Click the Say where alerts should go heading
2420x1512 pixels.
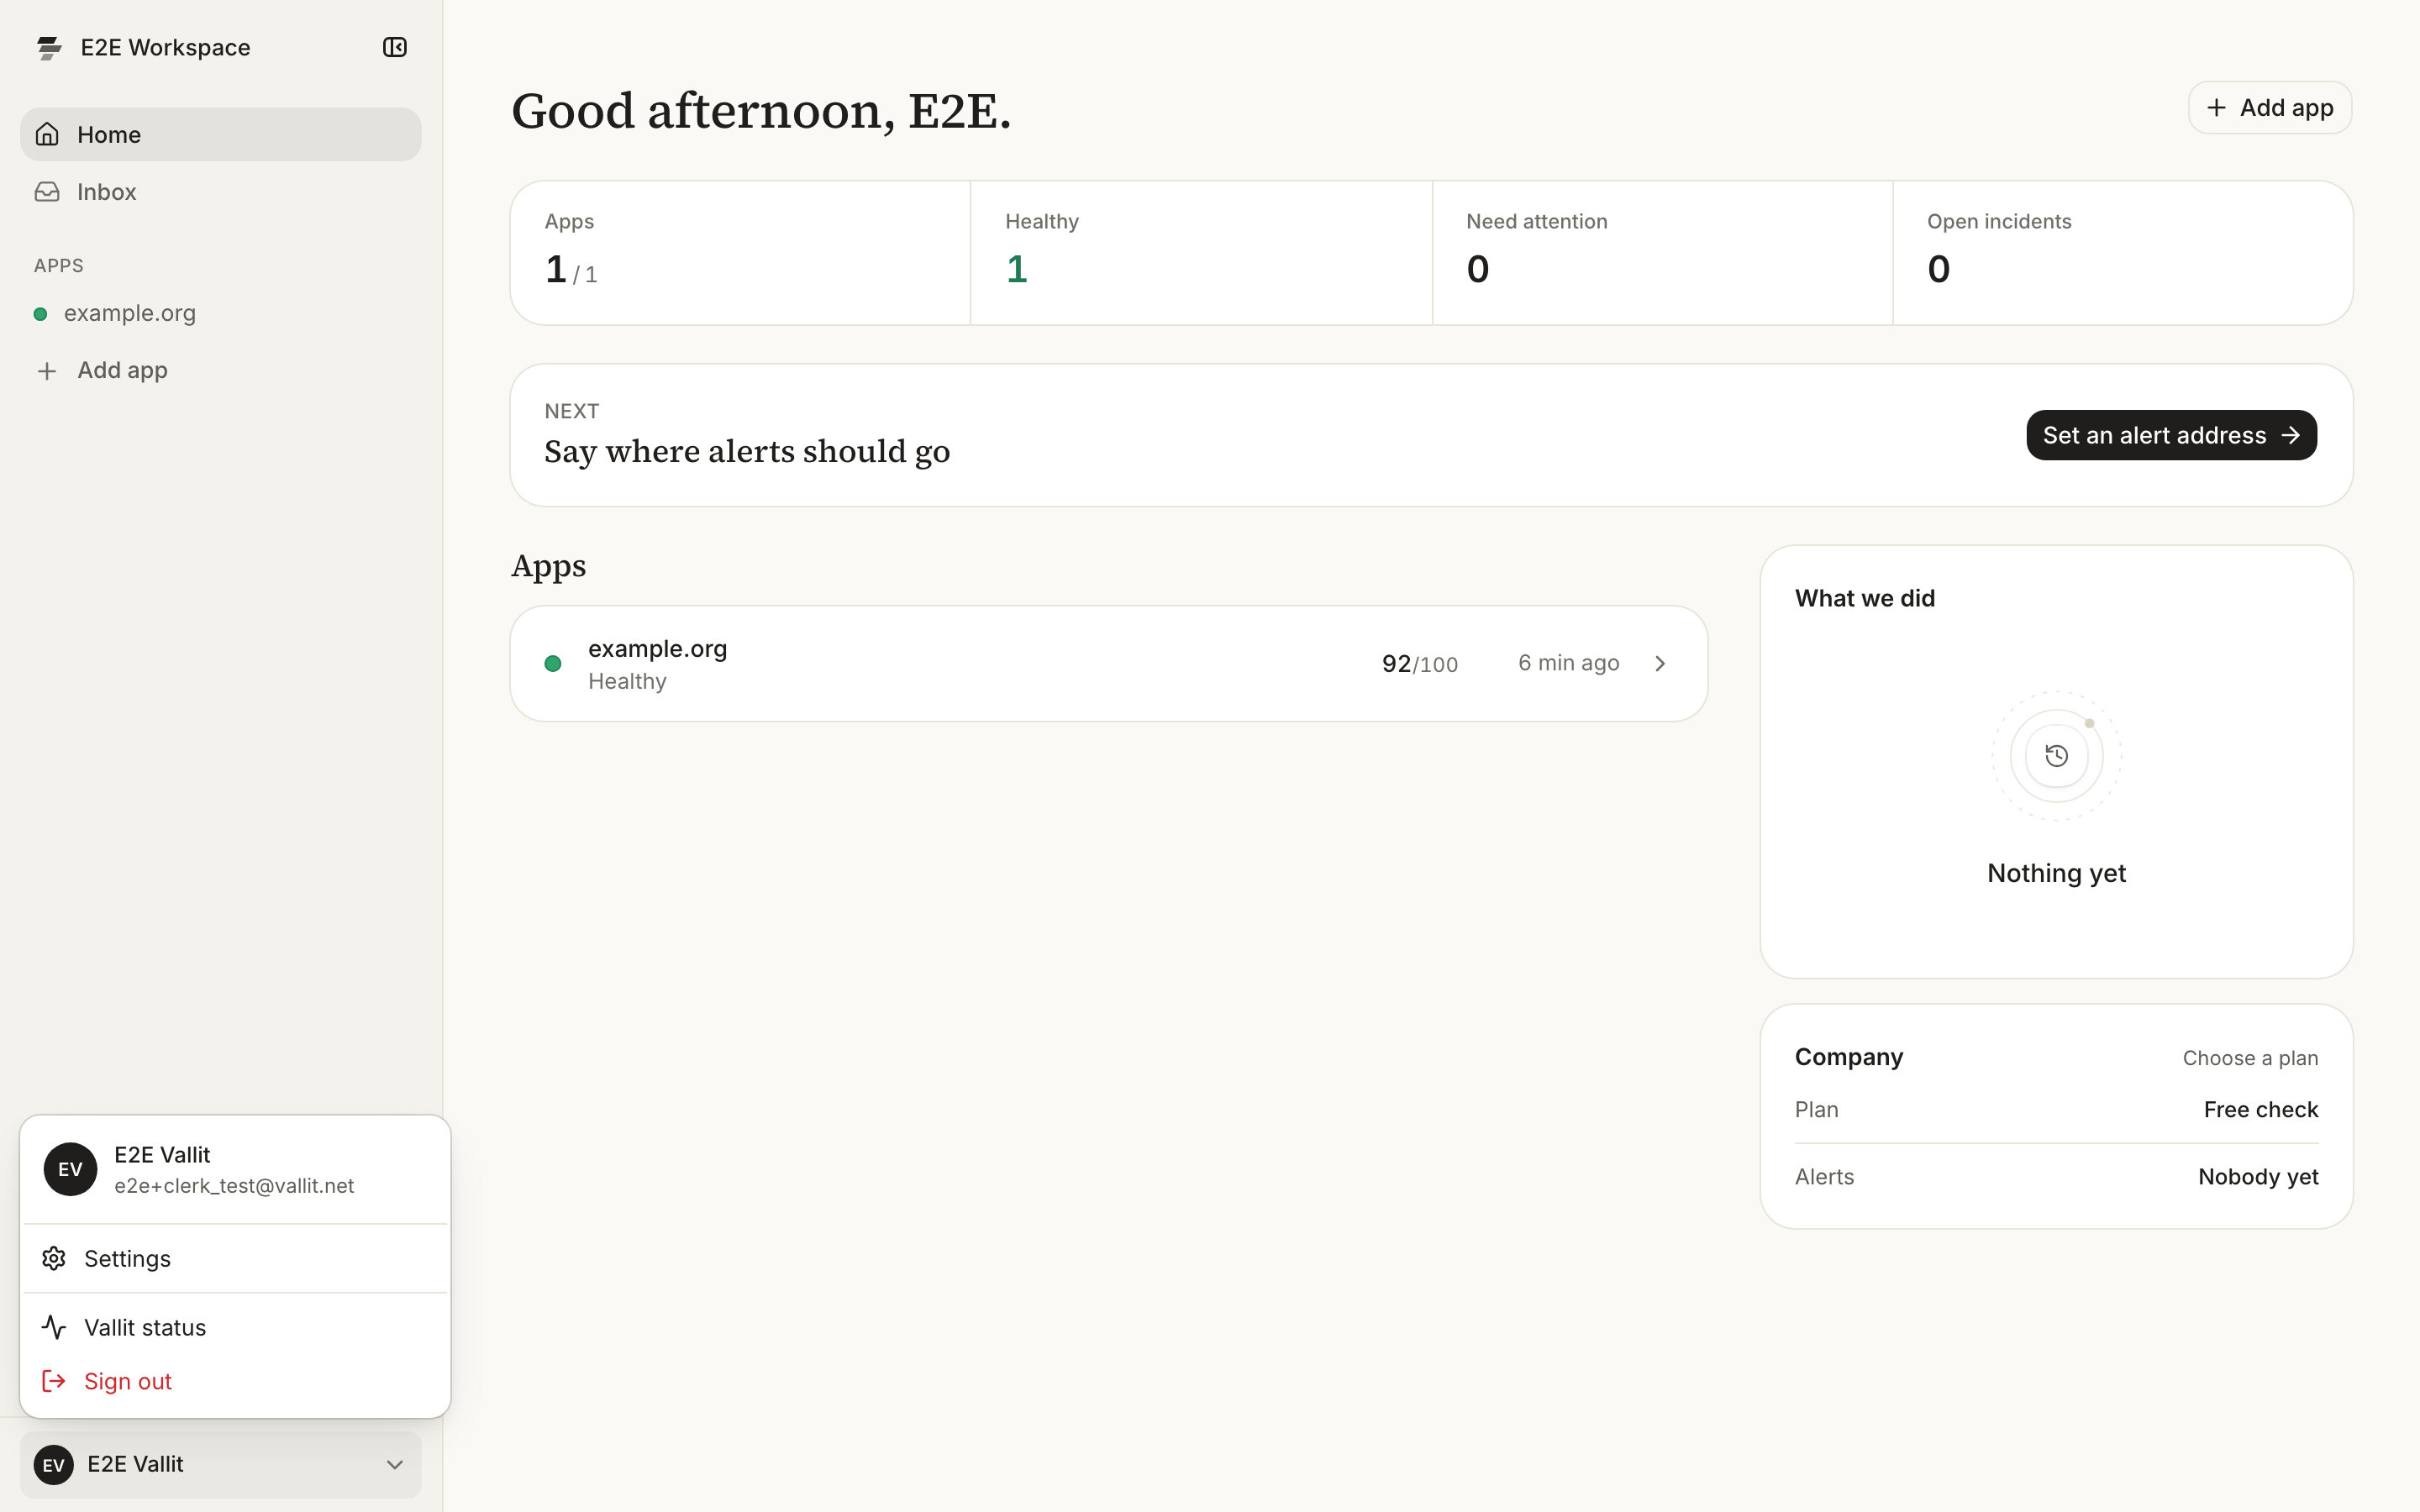pyautogui.click(x=747, y=452)
